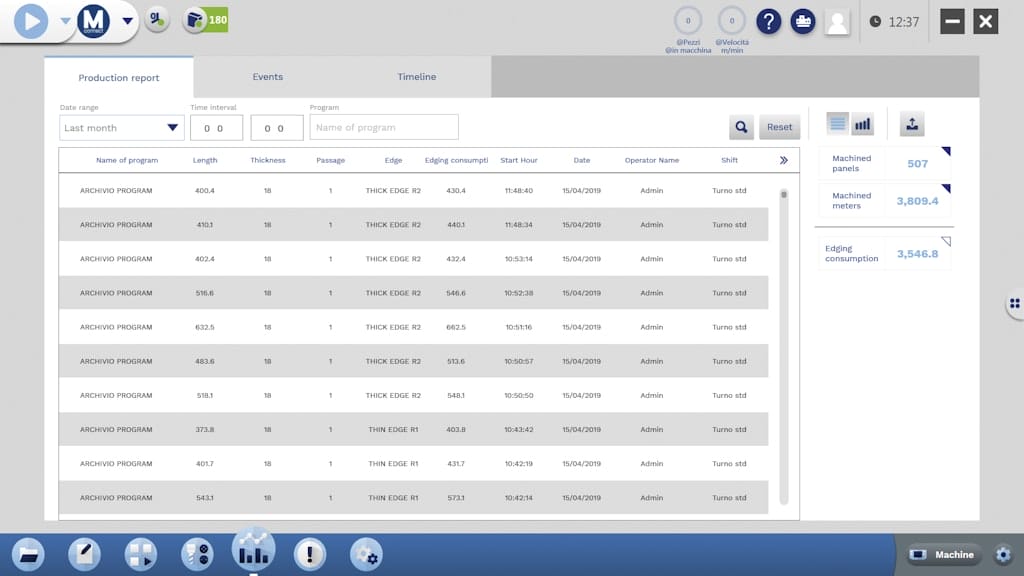Open the folder icon in bottom bar
This screenshot has height=576, width=1024.
(x=27, y=554)
